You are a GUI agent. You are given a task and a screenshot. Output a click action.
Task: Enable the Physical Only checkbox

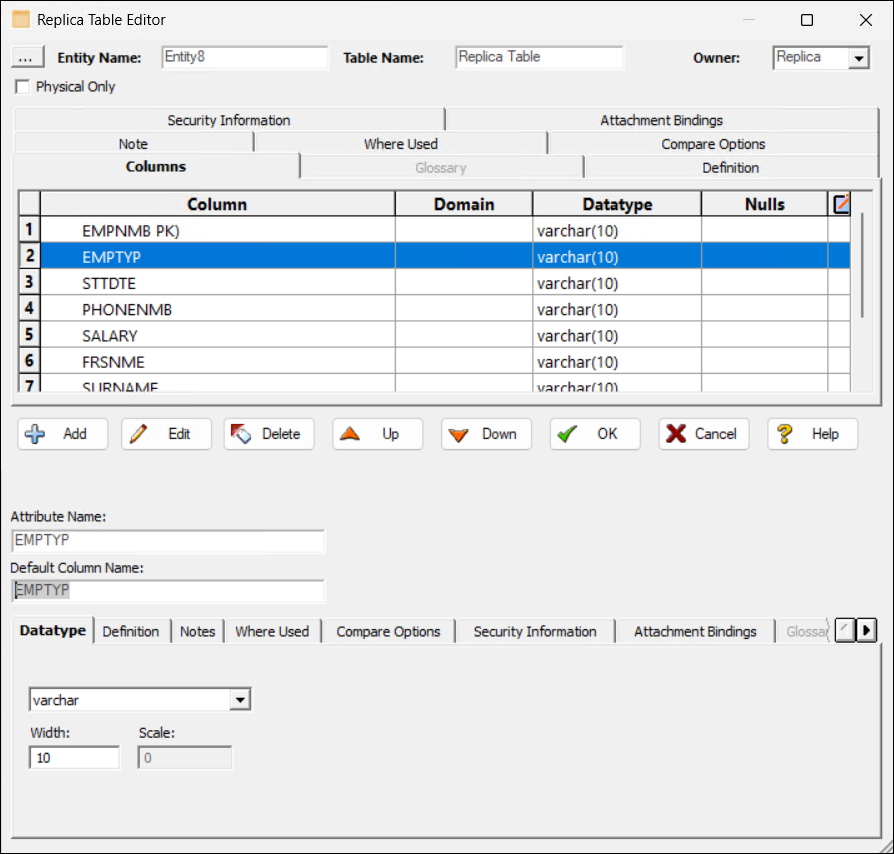click(22, 87)
